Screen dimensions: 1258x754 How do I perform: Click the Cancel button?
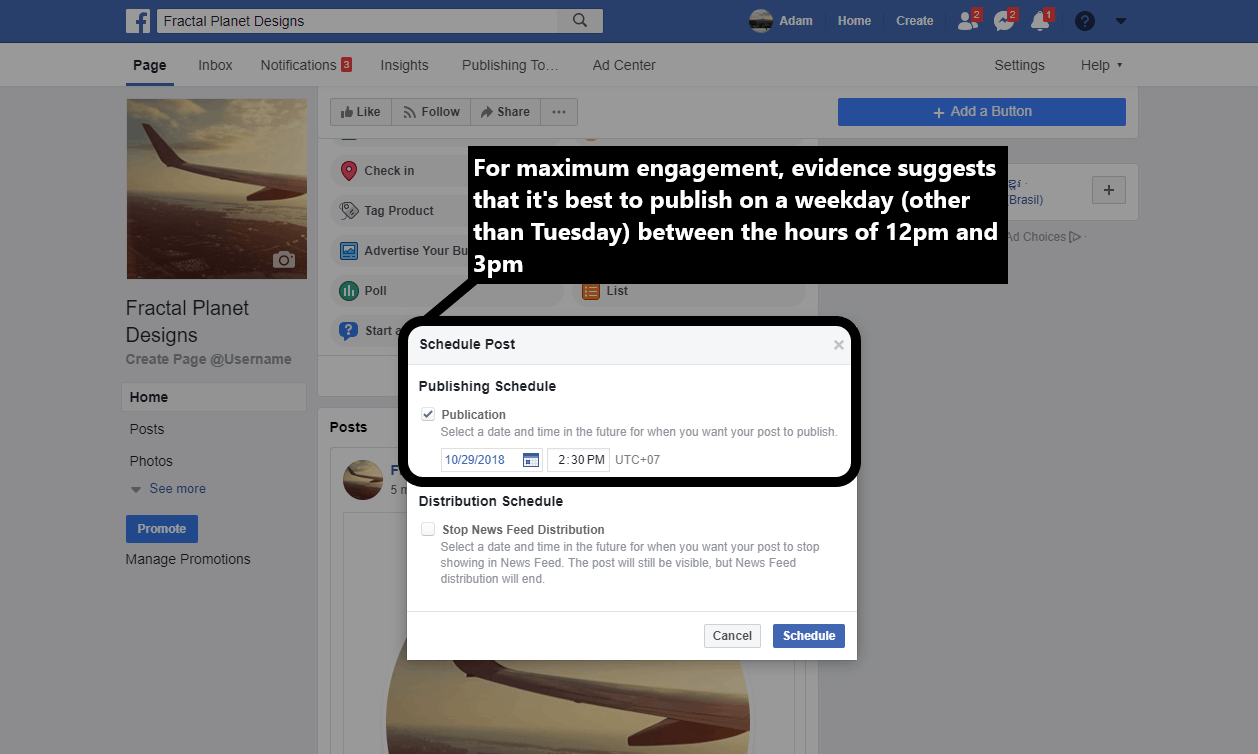tap(732, 636)
